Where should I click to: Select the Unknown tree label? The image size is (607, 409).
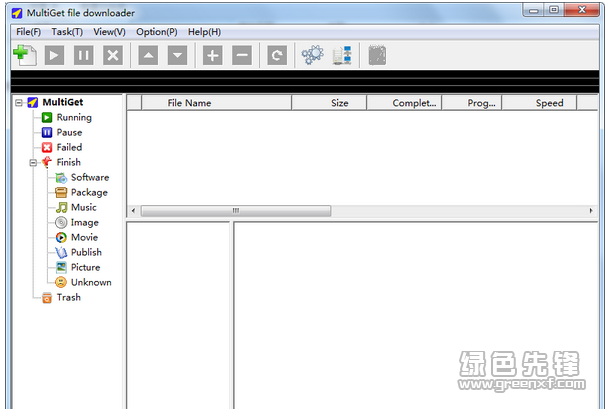pyautogui.click(x=91, y=282)
